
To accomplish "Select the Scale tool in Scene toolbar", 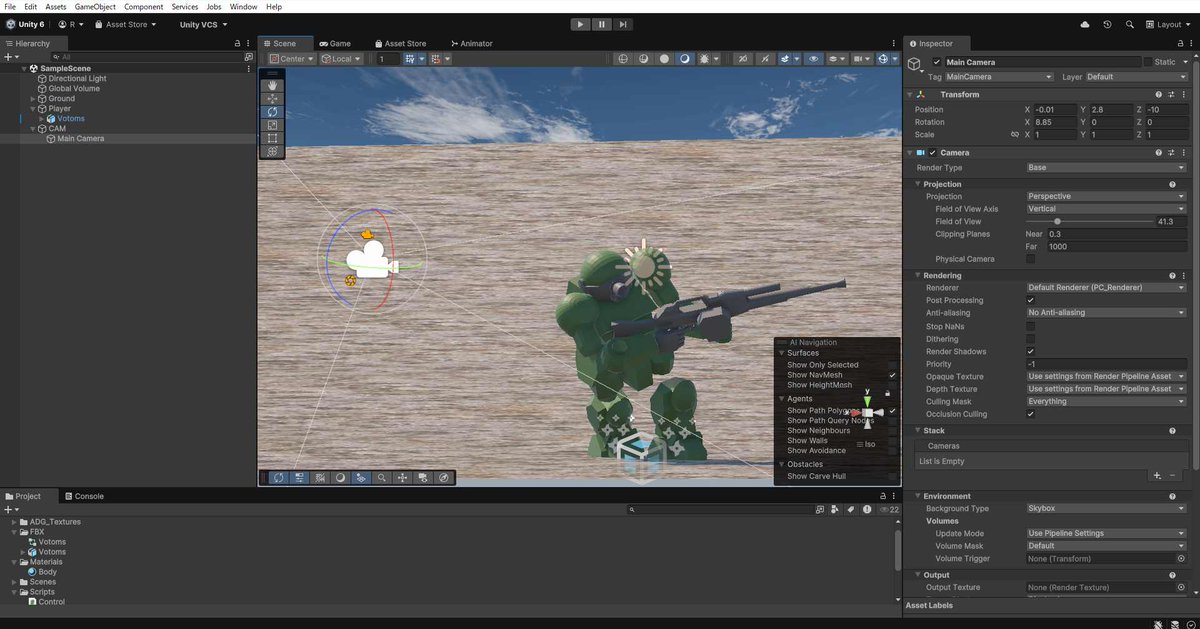I will pyautogui.click(x=273, y=125).
